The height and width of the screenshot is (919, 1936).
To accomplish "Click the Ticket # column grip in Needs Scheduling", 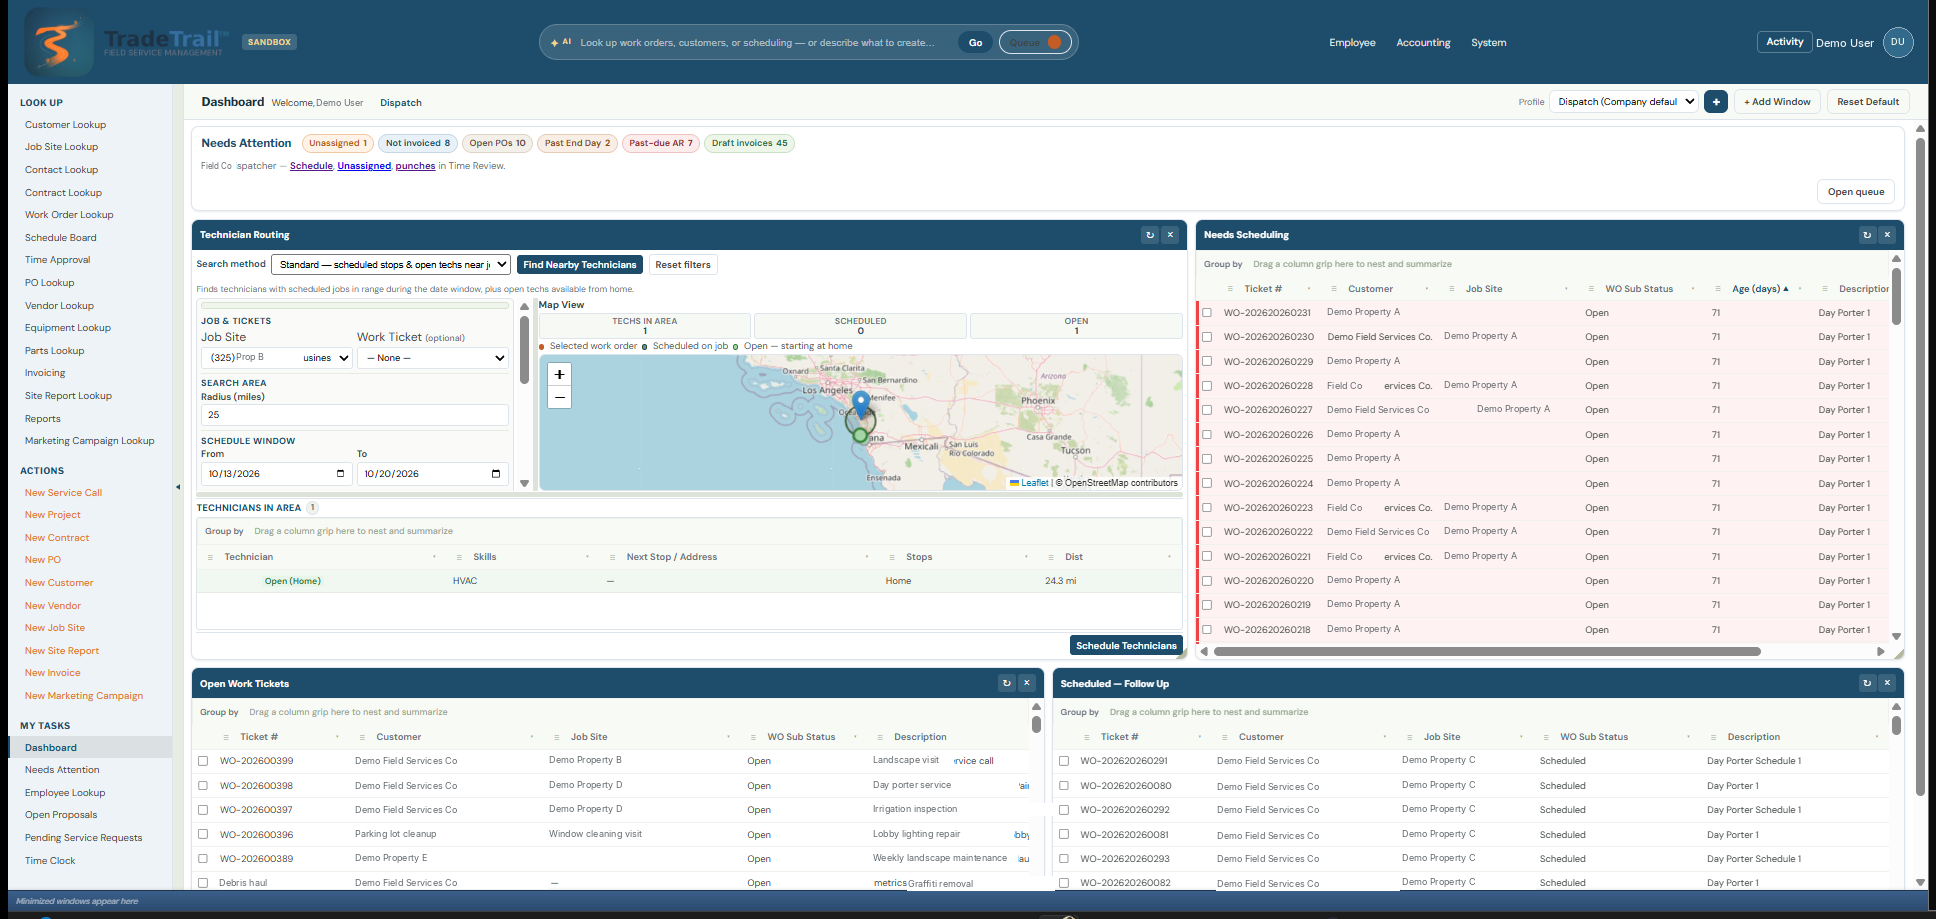I will point(1228,289).
